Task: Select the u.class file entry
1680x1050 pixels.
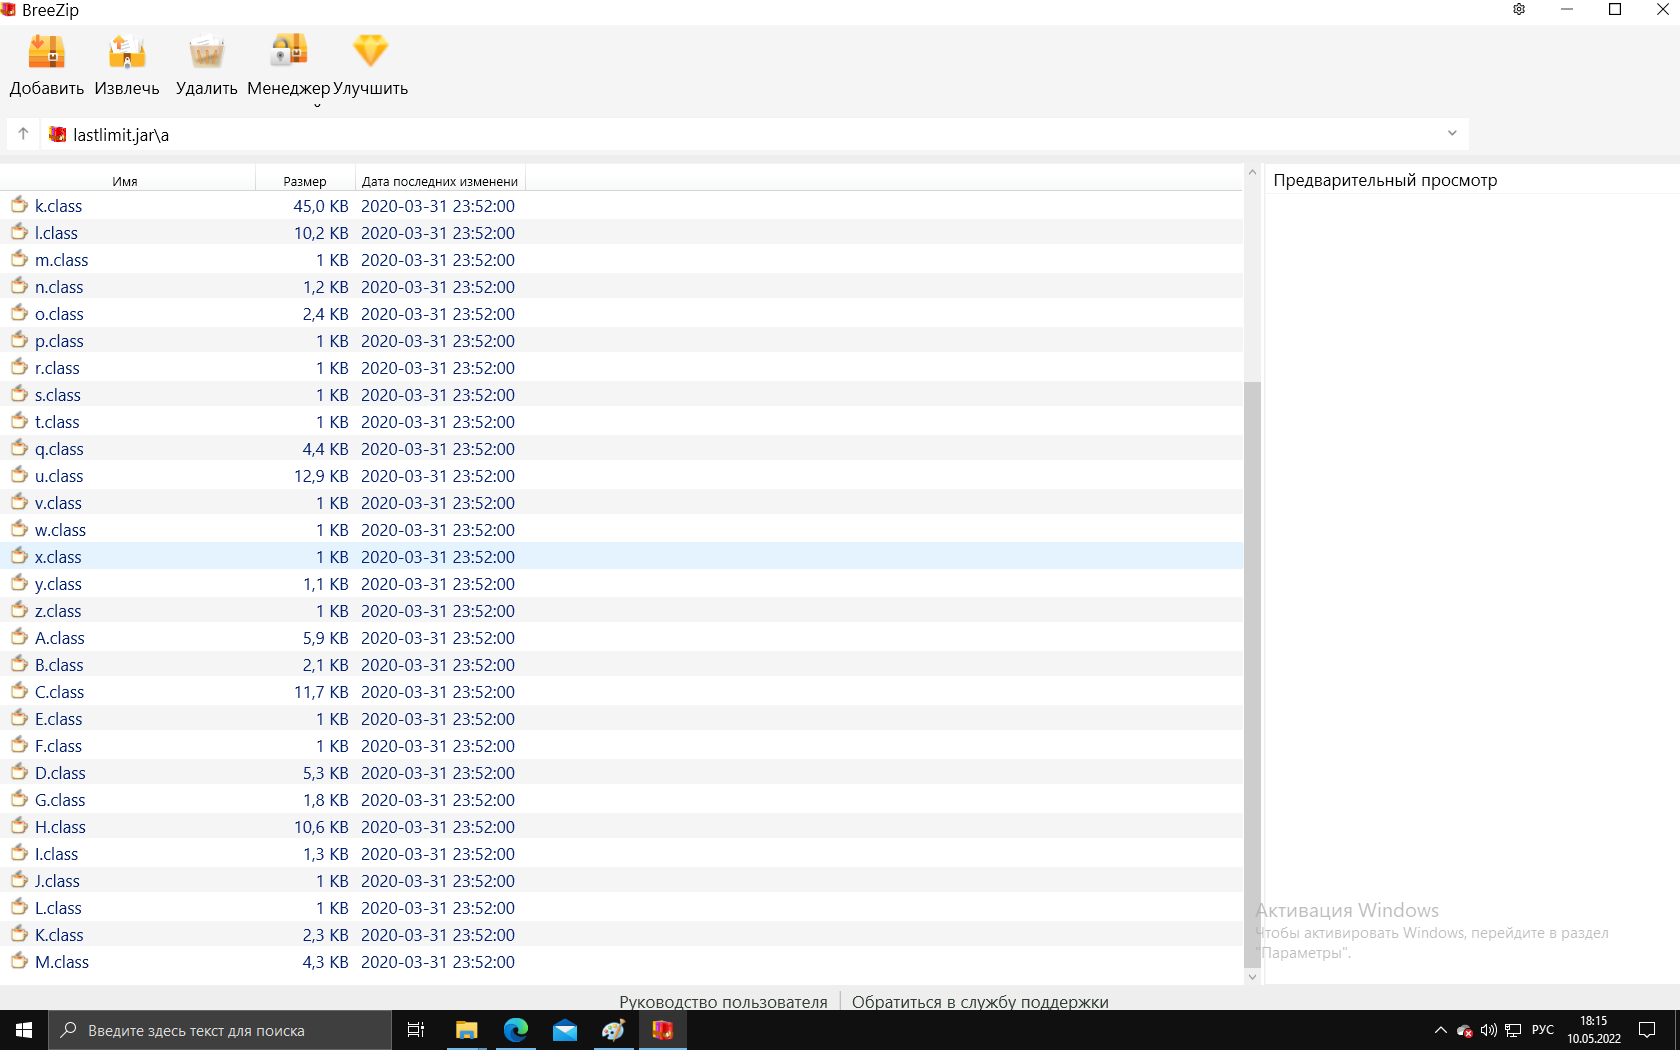Action: (59, 476)
